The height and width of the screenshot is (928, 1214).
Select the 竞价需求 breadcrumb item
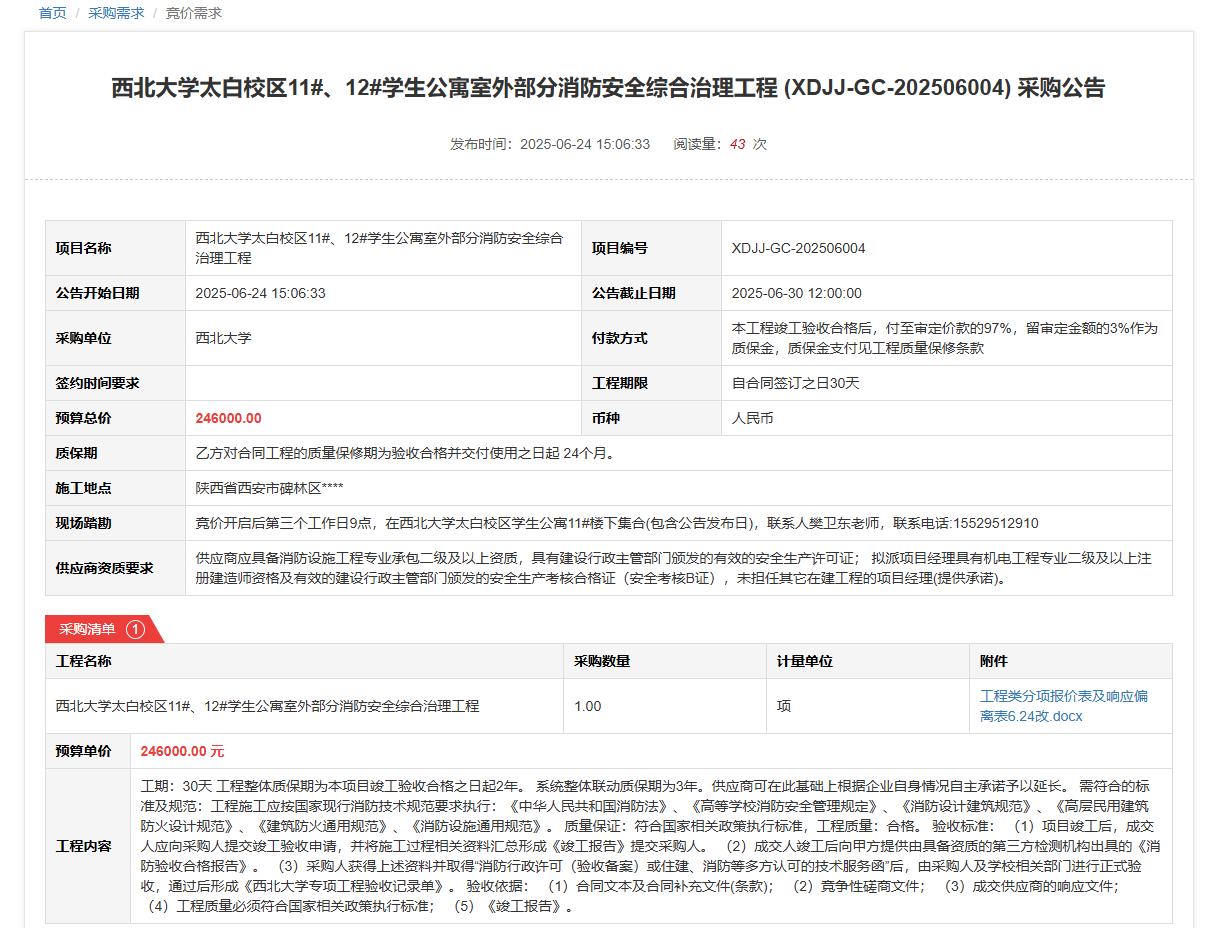(193, 13)
